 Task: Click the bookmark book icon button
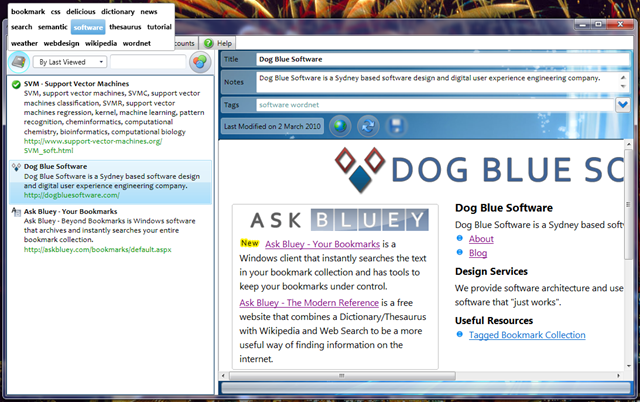[19, 62]
